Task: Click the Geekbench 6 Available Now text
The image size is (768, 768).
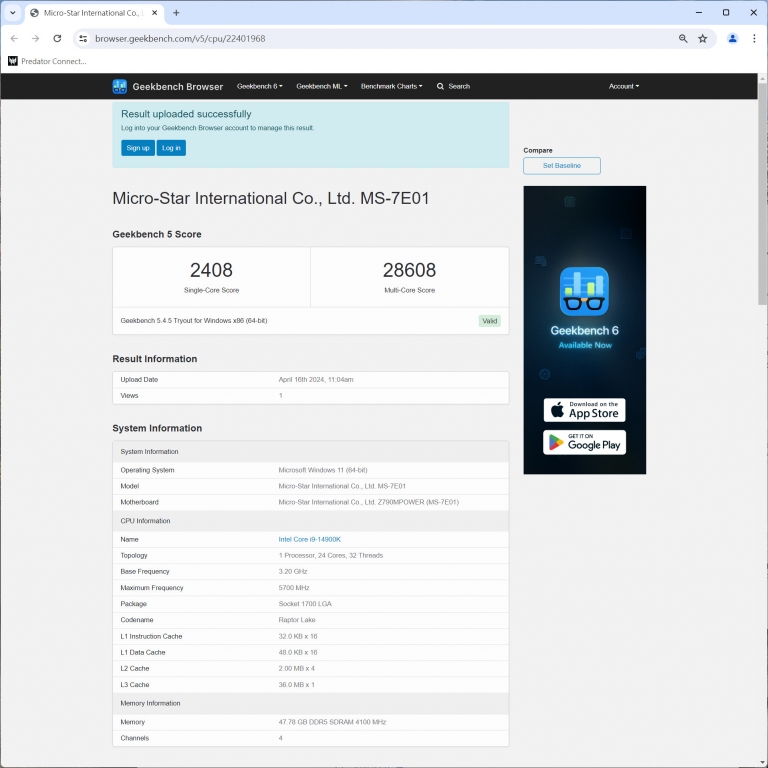Action: point(584,337)
